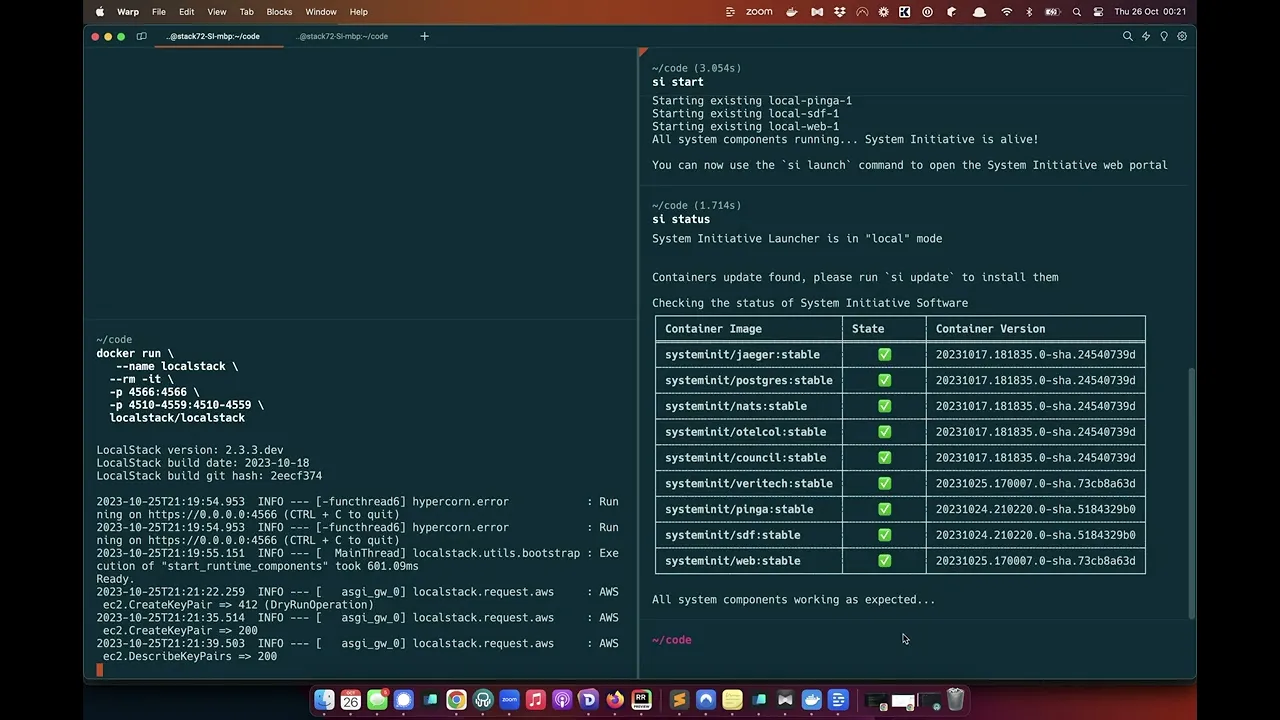Screen dimensions: 1280x720
Task: Select the 'si status' command block
Action: point(681,219)
